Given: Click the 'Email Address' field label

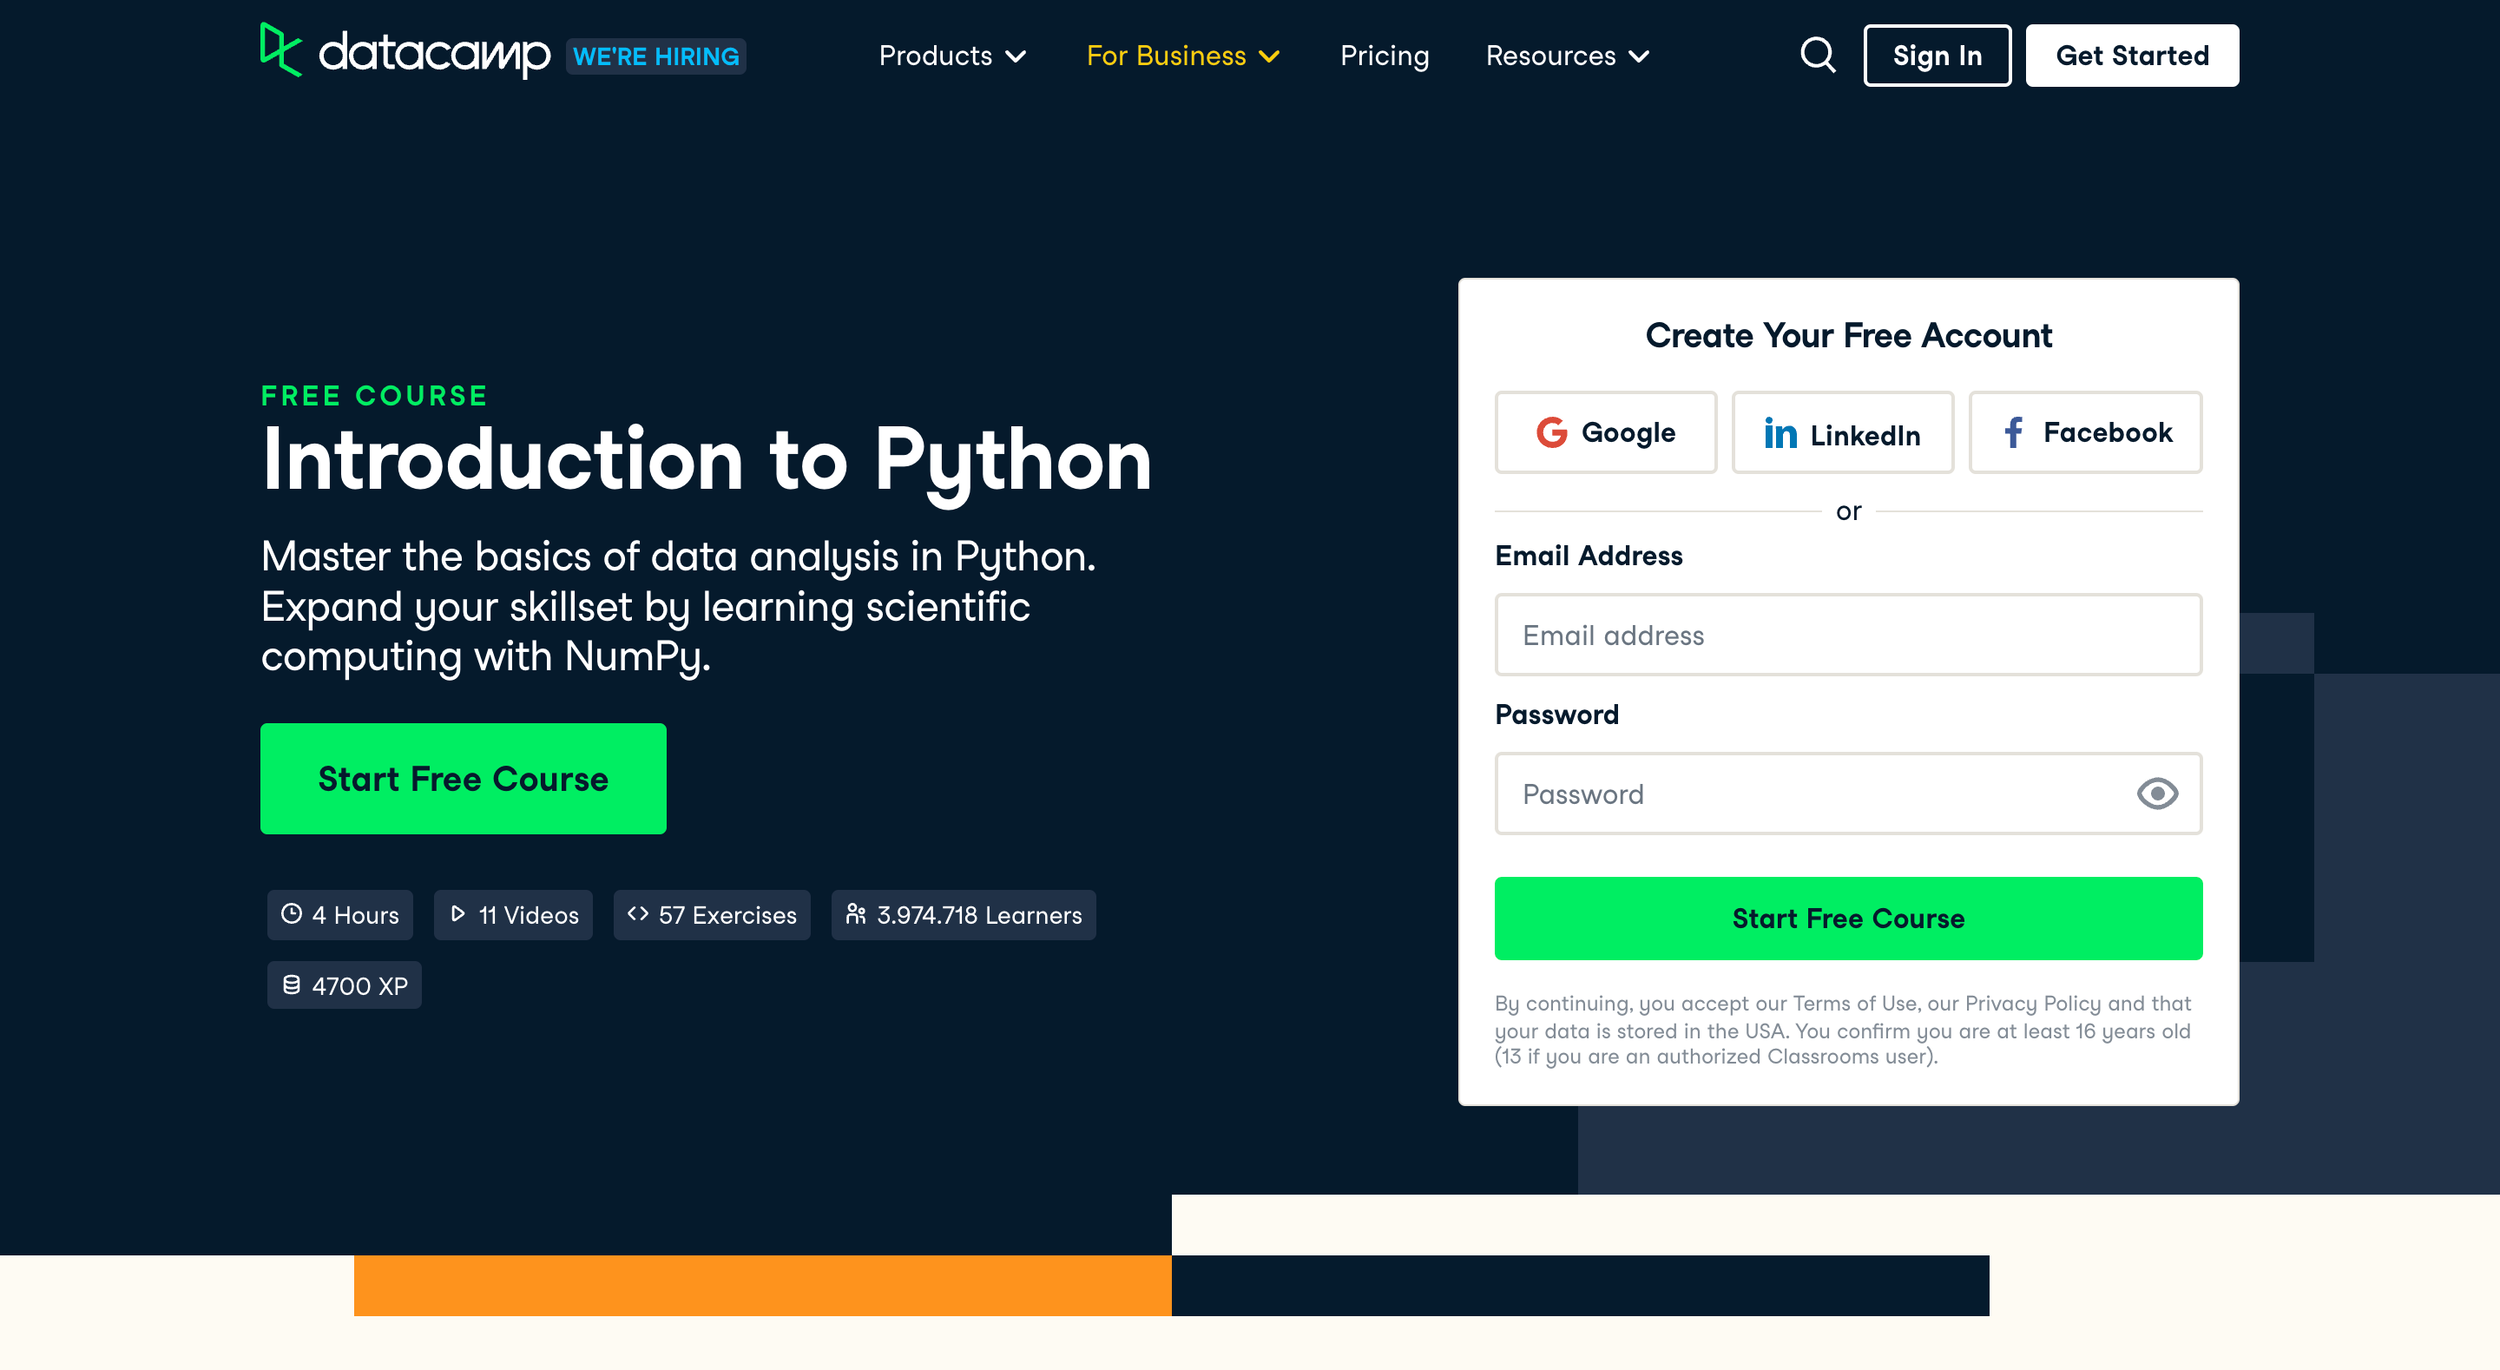Looking at the screenshot, I should [1588, 556].
